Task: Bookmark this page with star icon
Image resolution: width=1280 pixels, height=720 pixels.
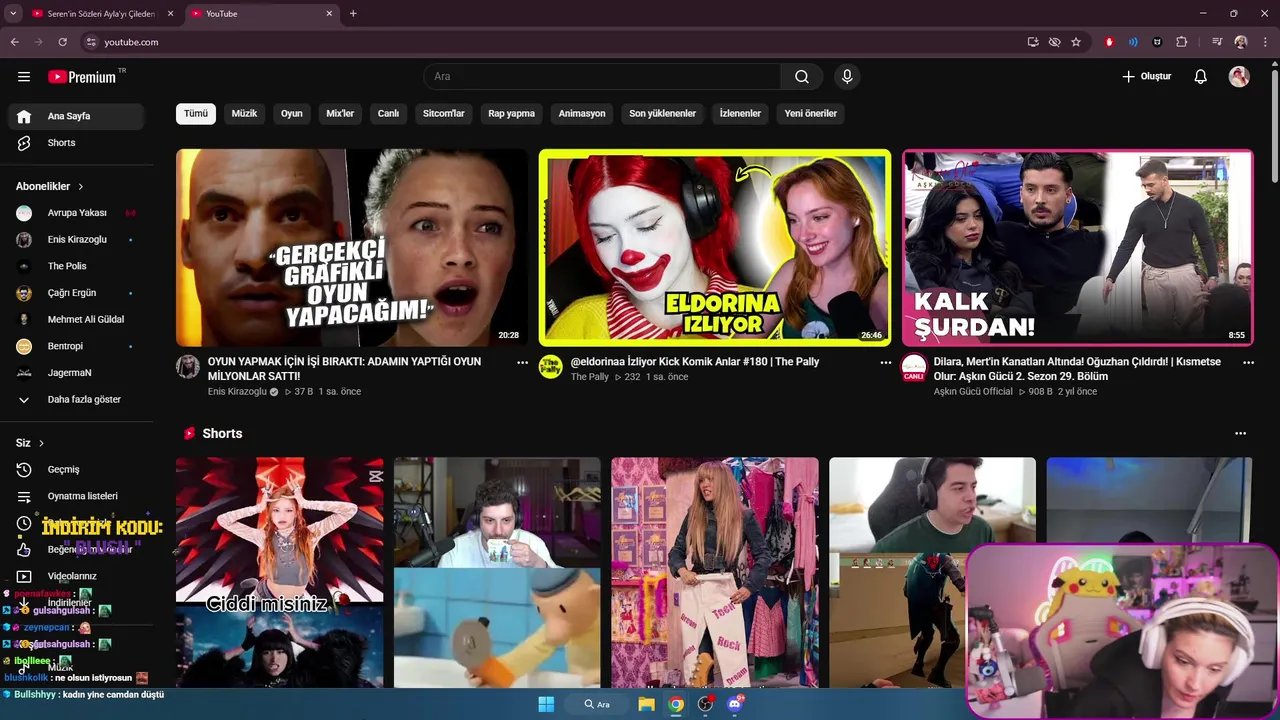Action: tap(1076, 42)
